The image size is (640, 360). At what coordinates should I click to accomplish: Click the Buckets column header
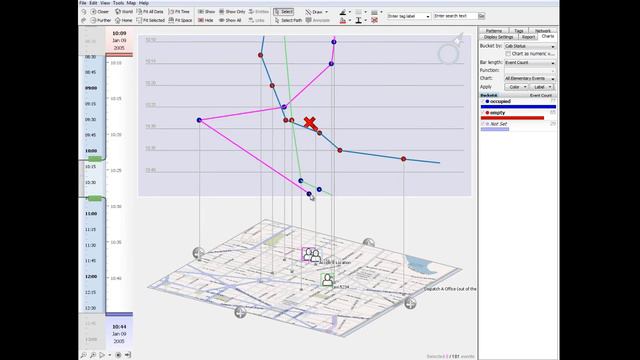pos(489,95)
